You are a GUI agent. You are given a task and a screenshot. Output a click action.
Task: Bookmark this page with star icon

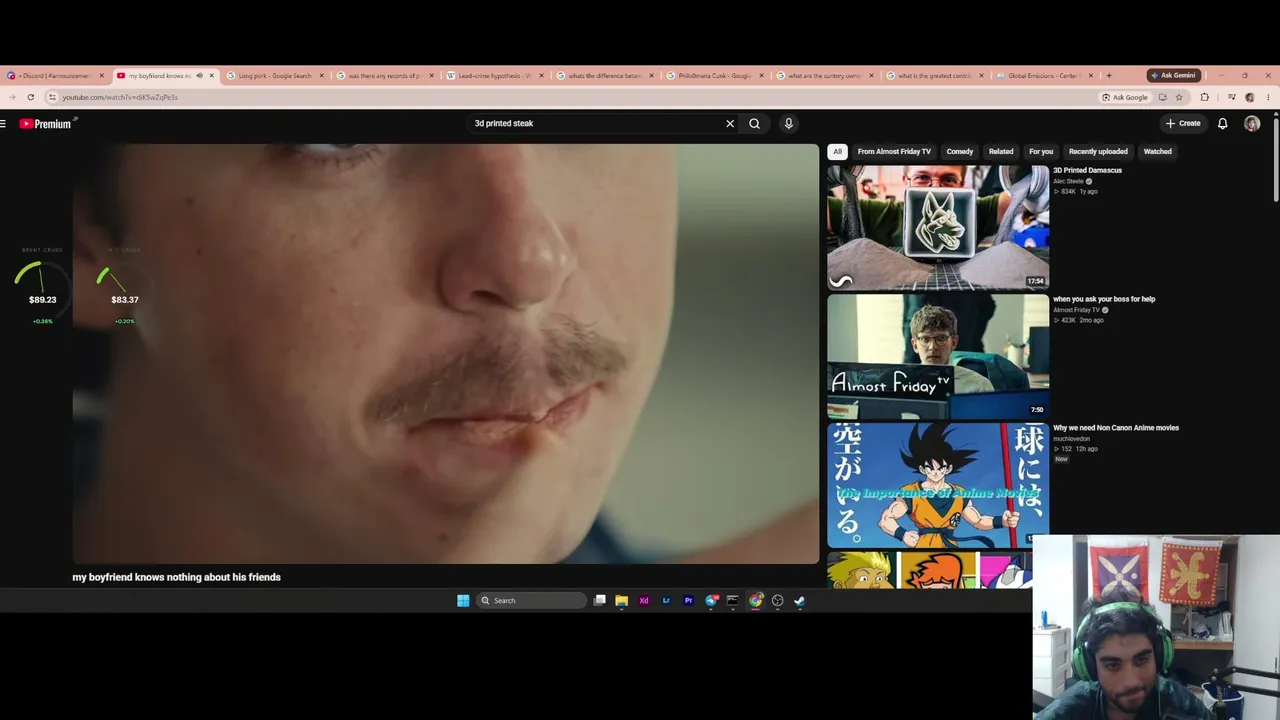click(1179, 98)
